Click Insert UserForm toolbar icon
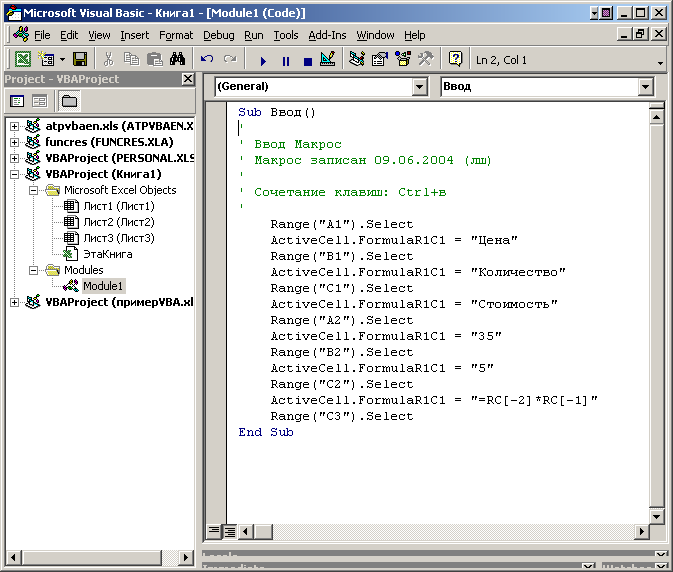 pos(46,59)
